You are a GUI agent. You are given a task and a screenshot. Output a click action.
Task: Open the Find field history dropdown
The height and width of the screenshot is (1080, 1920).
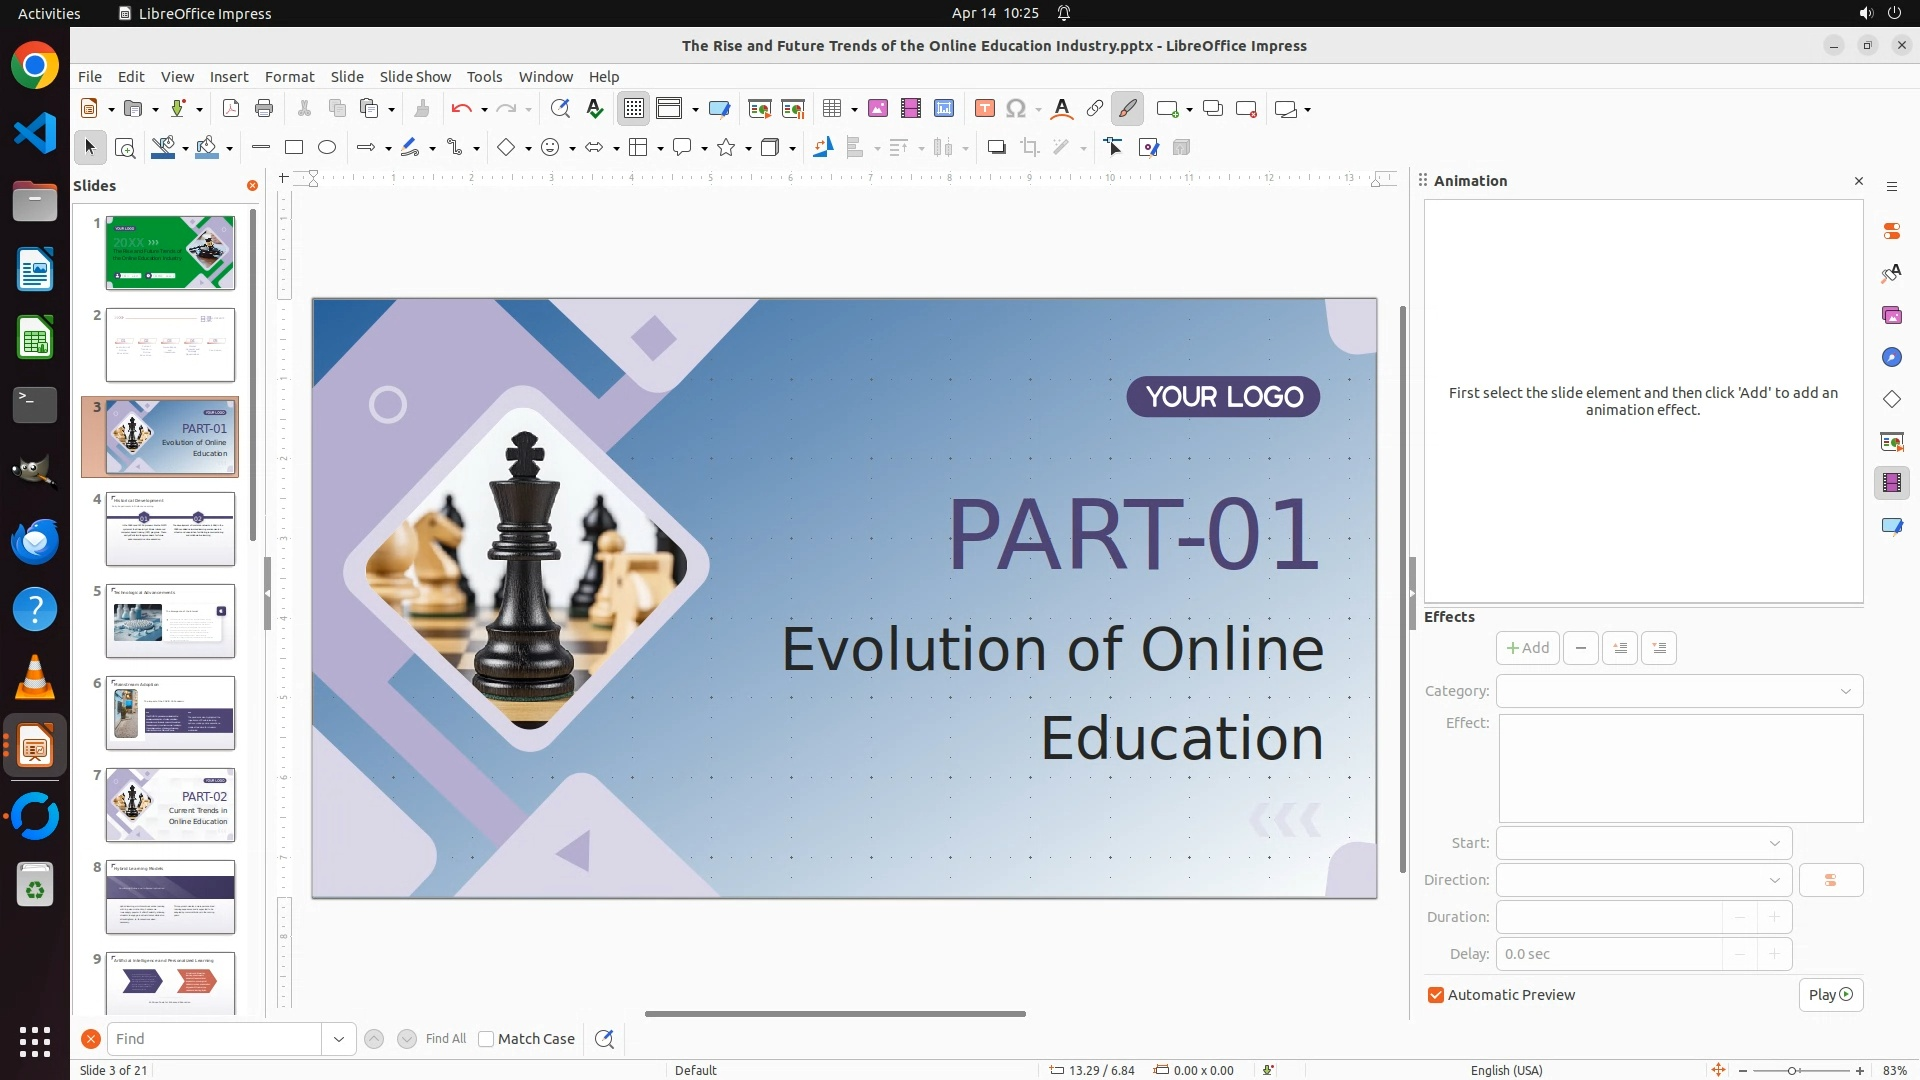tap(339, 1039)
